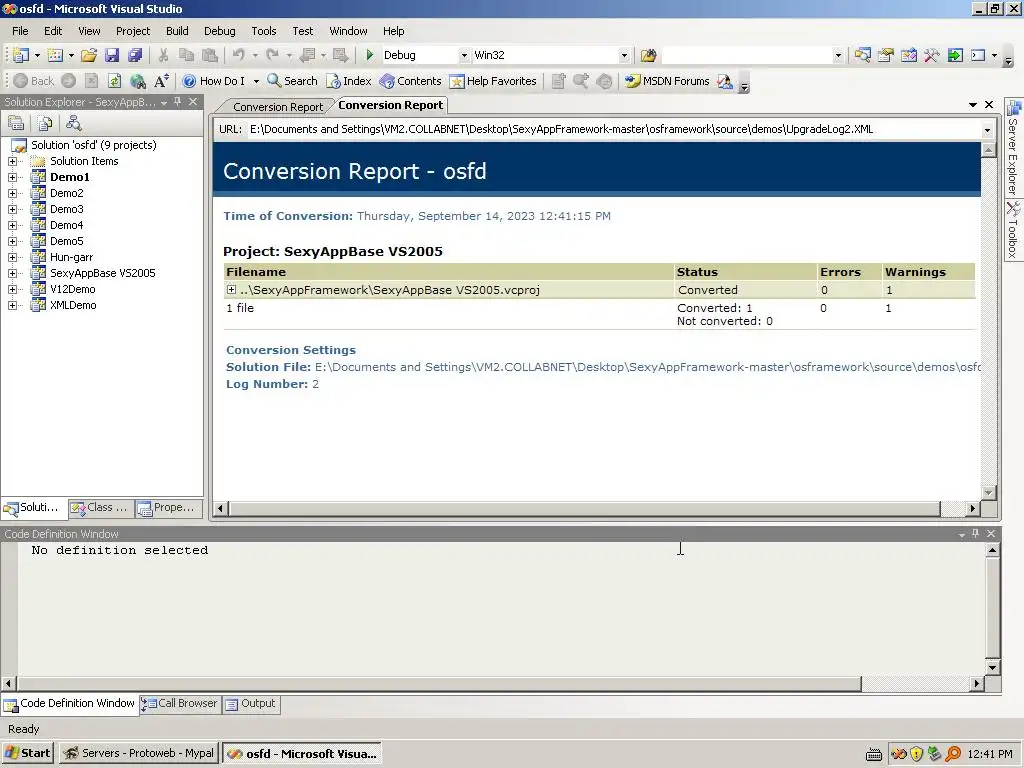Open the Solution Explorer toolbar icon

[863, 56]
